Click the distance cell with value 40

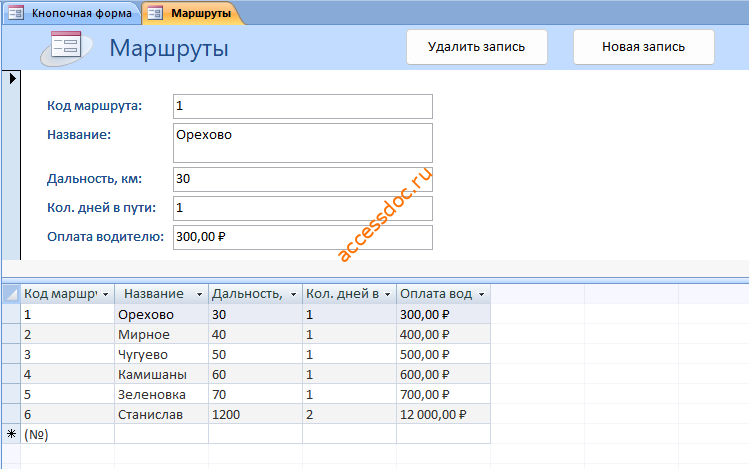(255, 334)
